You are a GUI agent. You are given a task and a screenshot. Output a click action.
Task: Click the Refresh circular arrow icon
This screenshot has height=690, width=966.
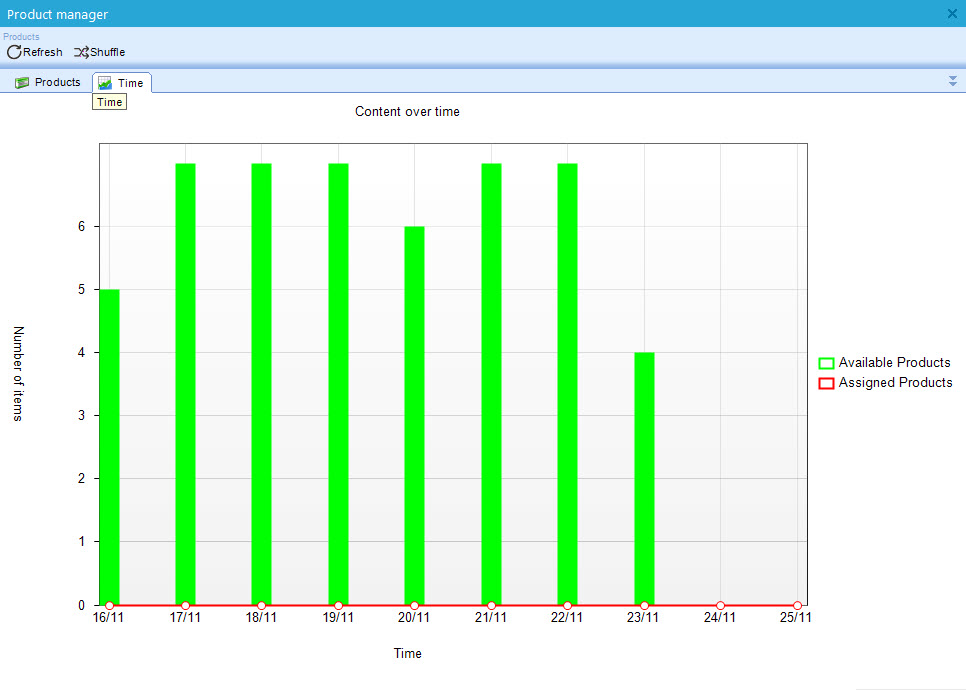point(14,52)
